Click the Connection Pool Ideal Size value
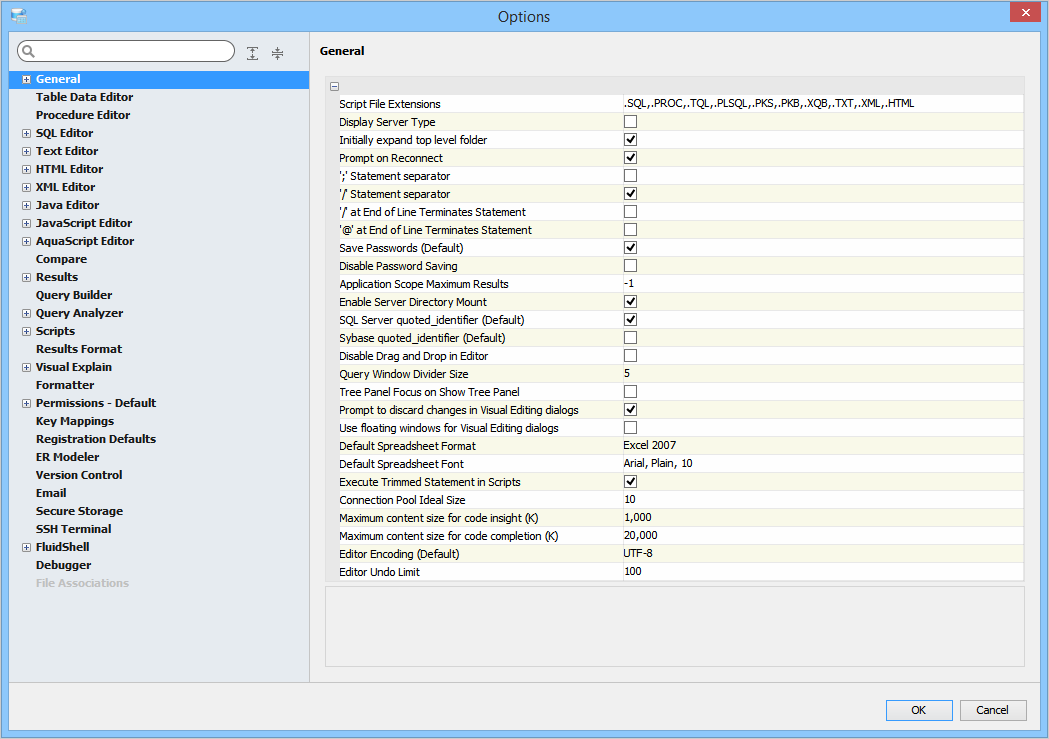1049x739 pixels. pos(821,500)
